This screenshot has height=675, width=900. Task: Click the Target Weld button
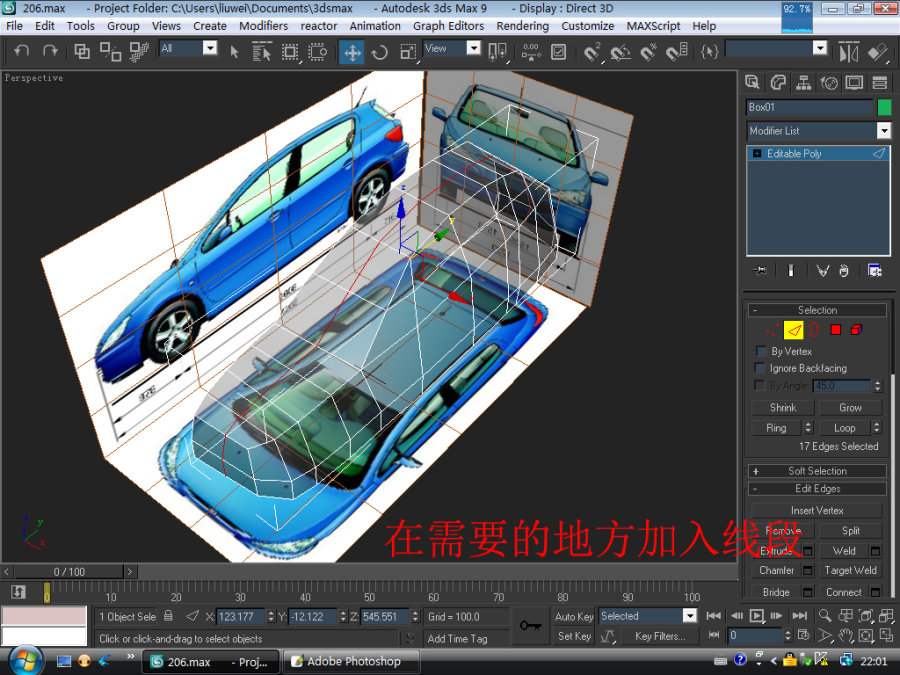850,571
